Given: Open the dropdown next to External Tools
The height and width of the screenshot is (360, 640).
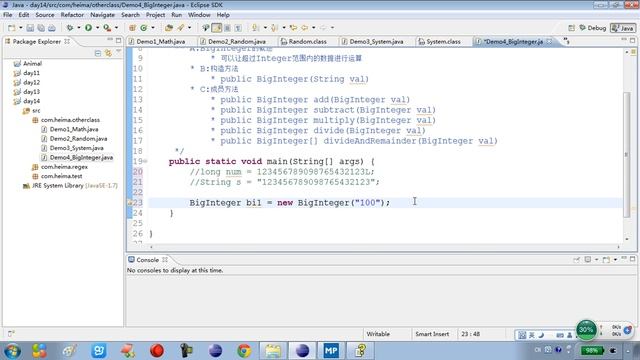Looking at the screenshot, I should 116,28.
